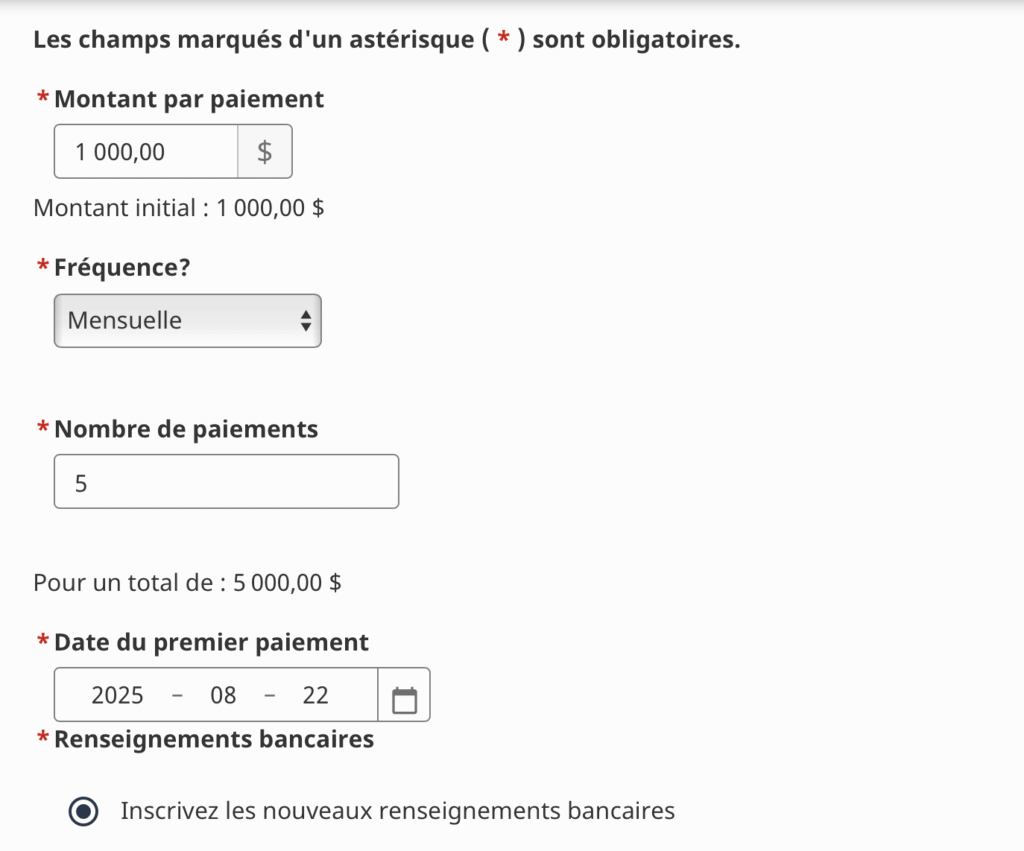Click the up-down arrows on the Mensuelle select
This screenshot has width=1024, height=851.
click(306, 321)
